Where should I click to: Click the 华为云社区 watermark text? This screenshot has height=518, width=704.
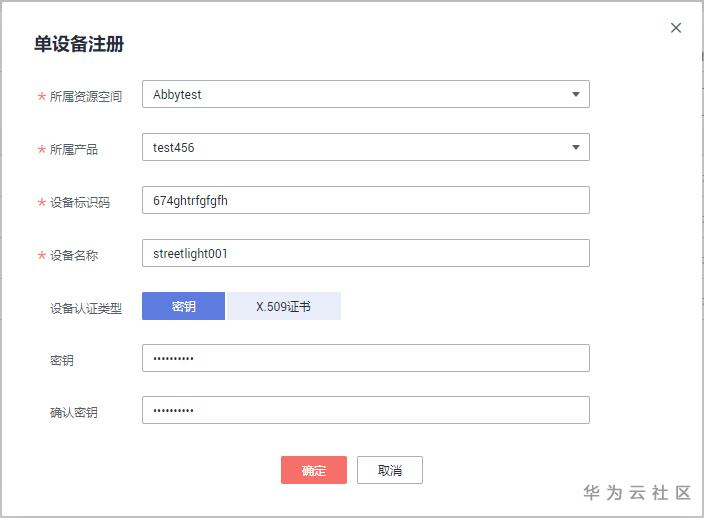[x=637, y=492]
